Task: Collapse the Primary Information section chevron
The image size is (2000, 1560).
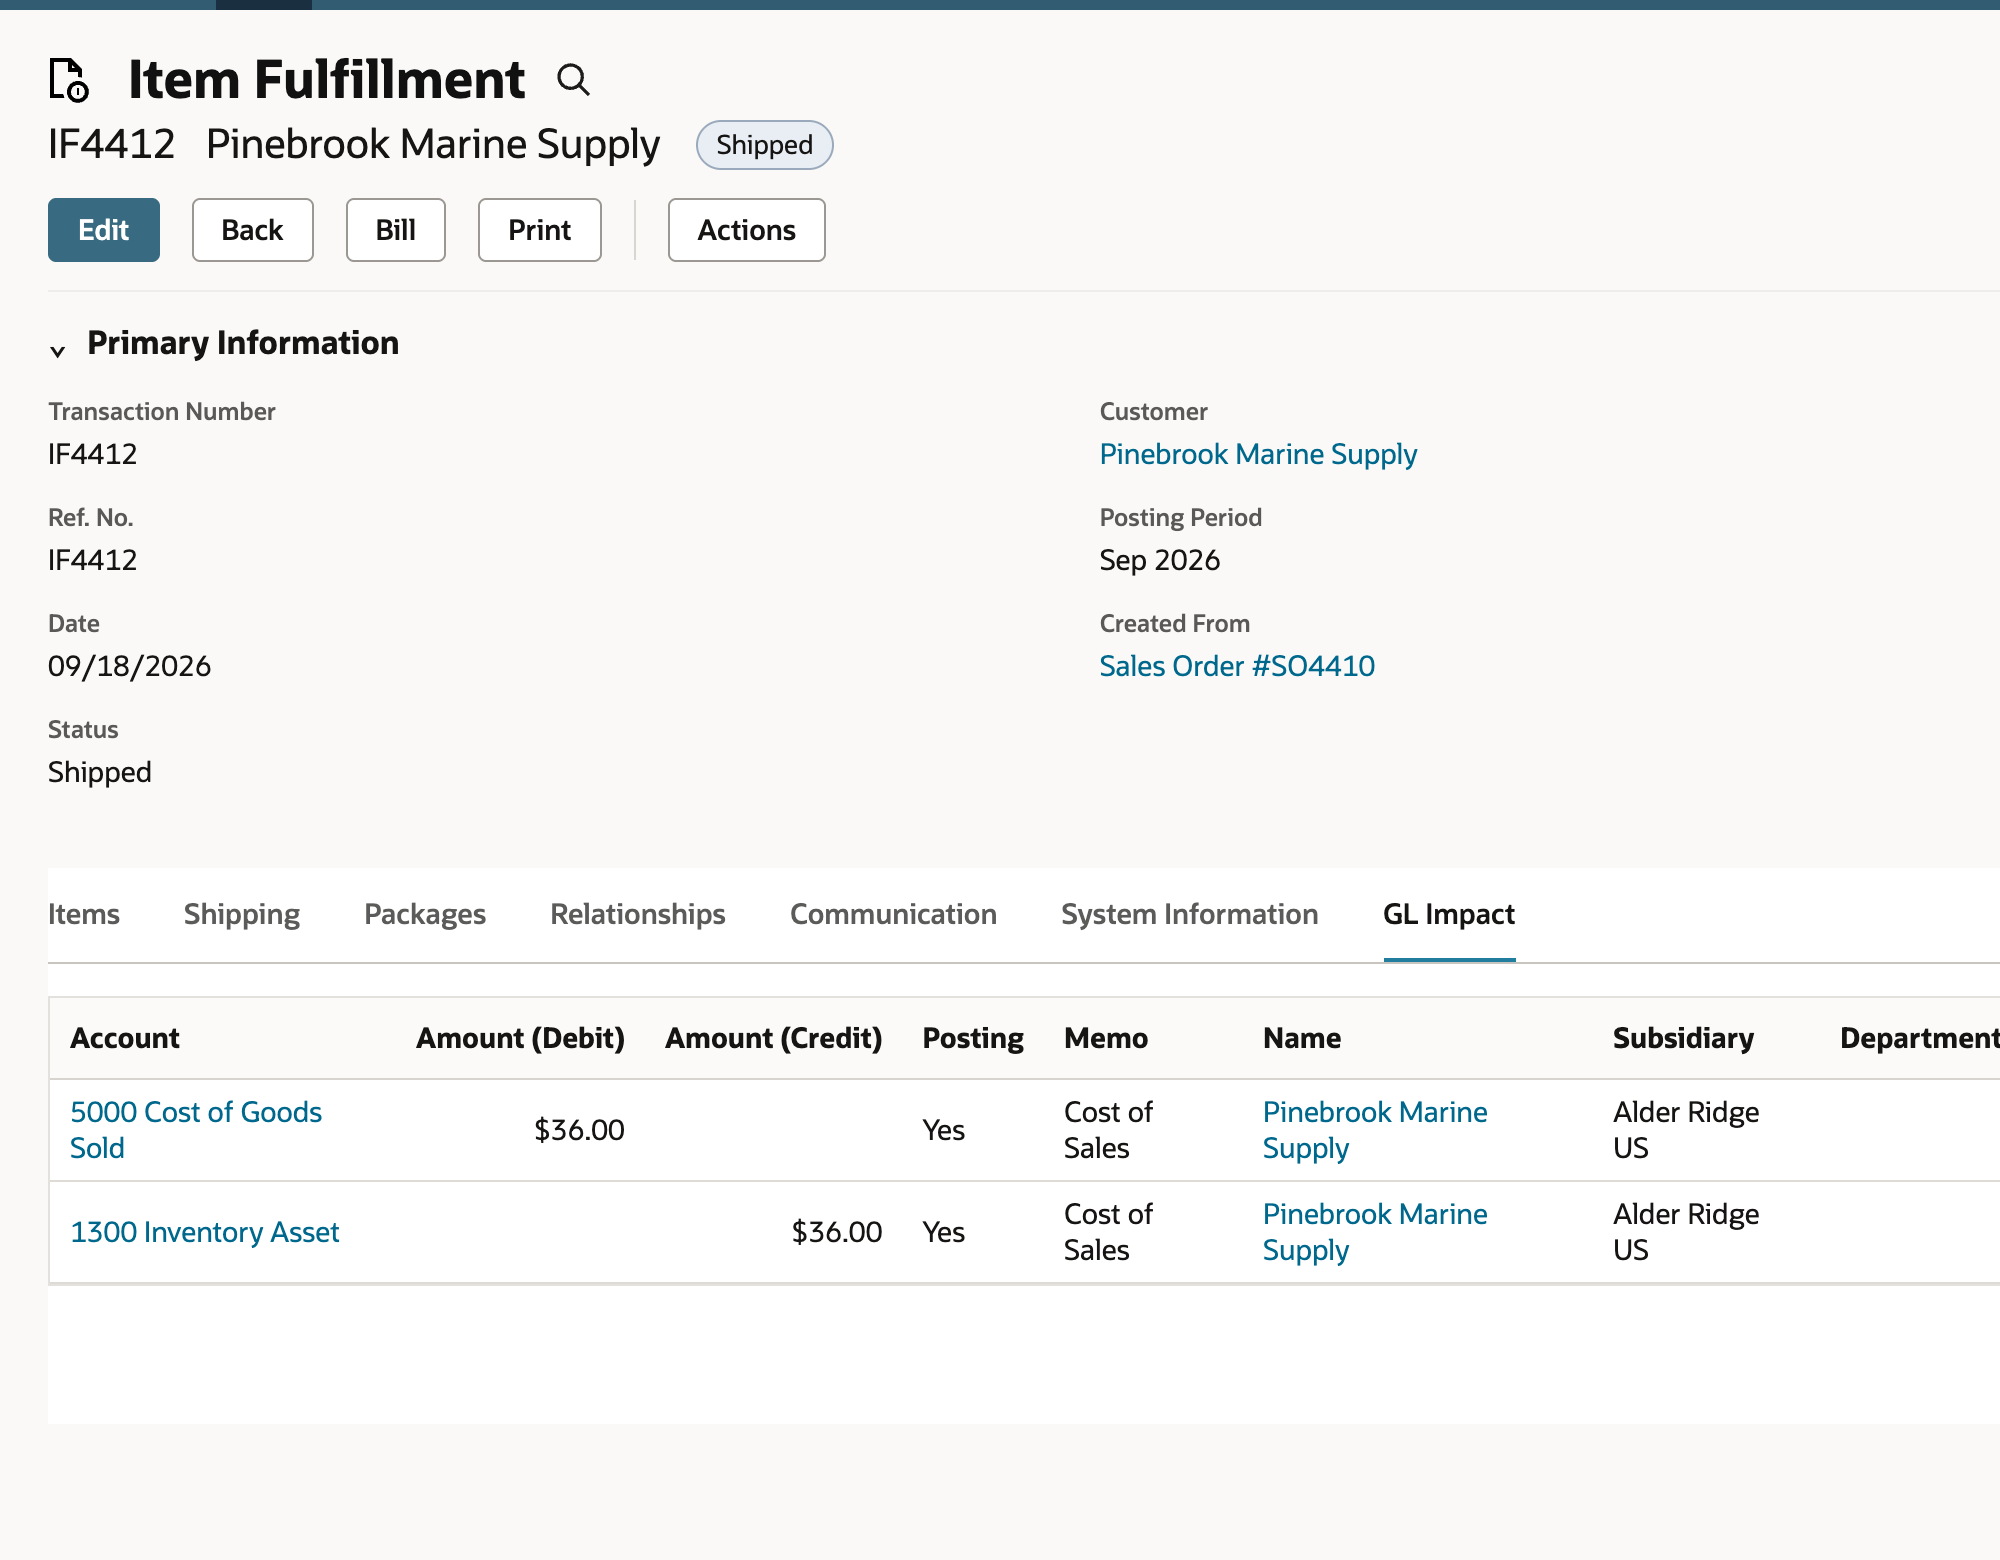Action: coord(58,350)
